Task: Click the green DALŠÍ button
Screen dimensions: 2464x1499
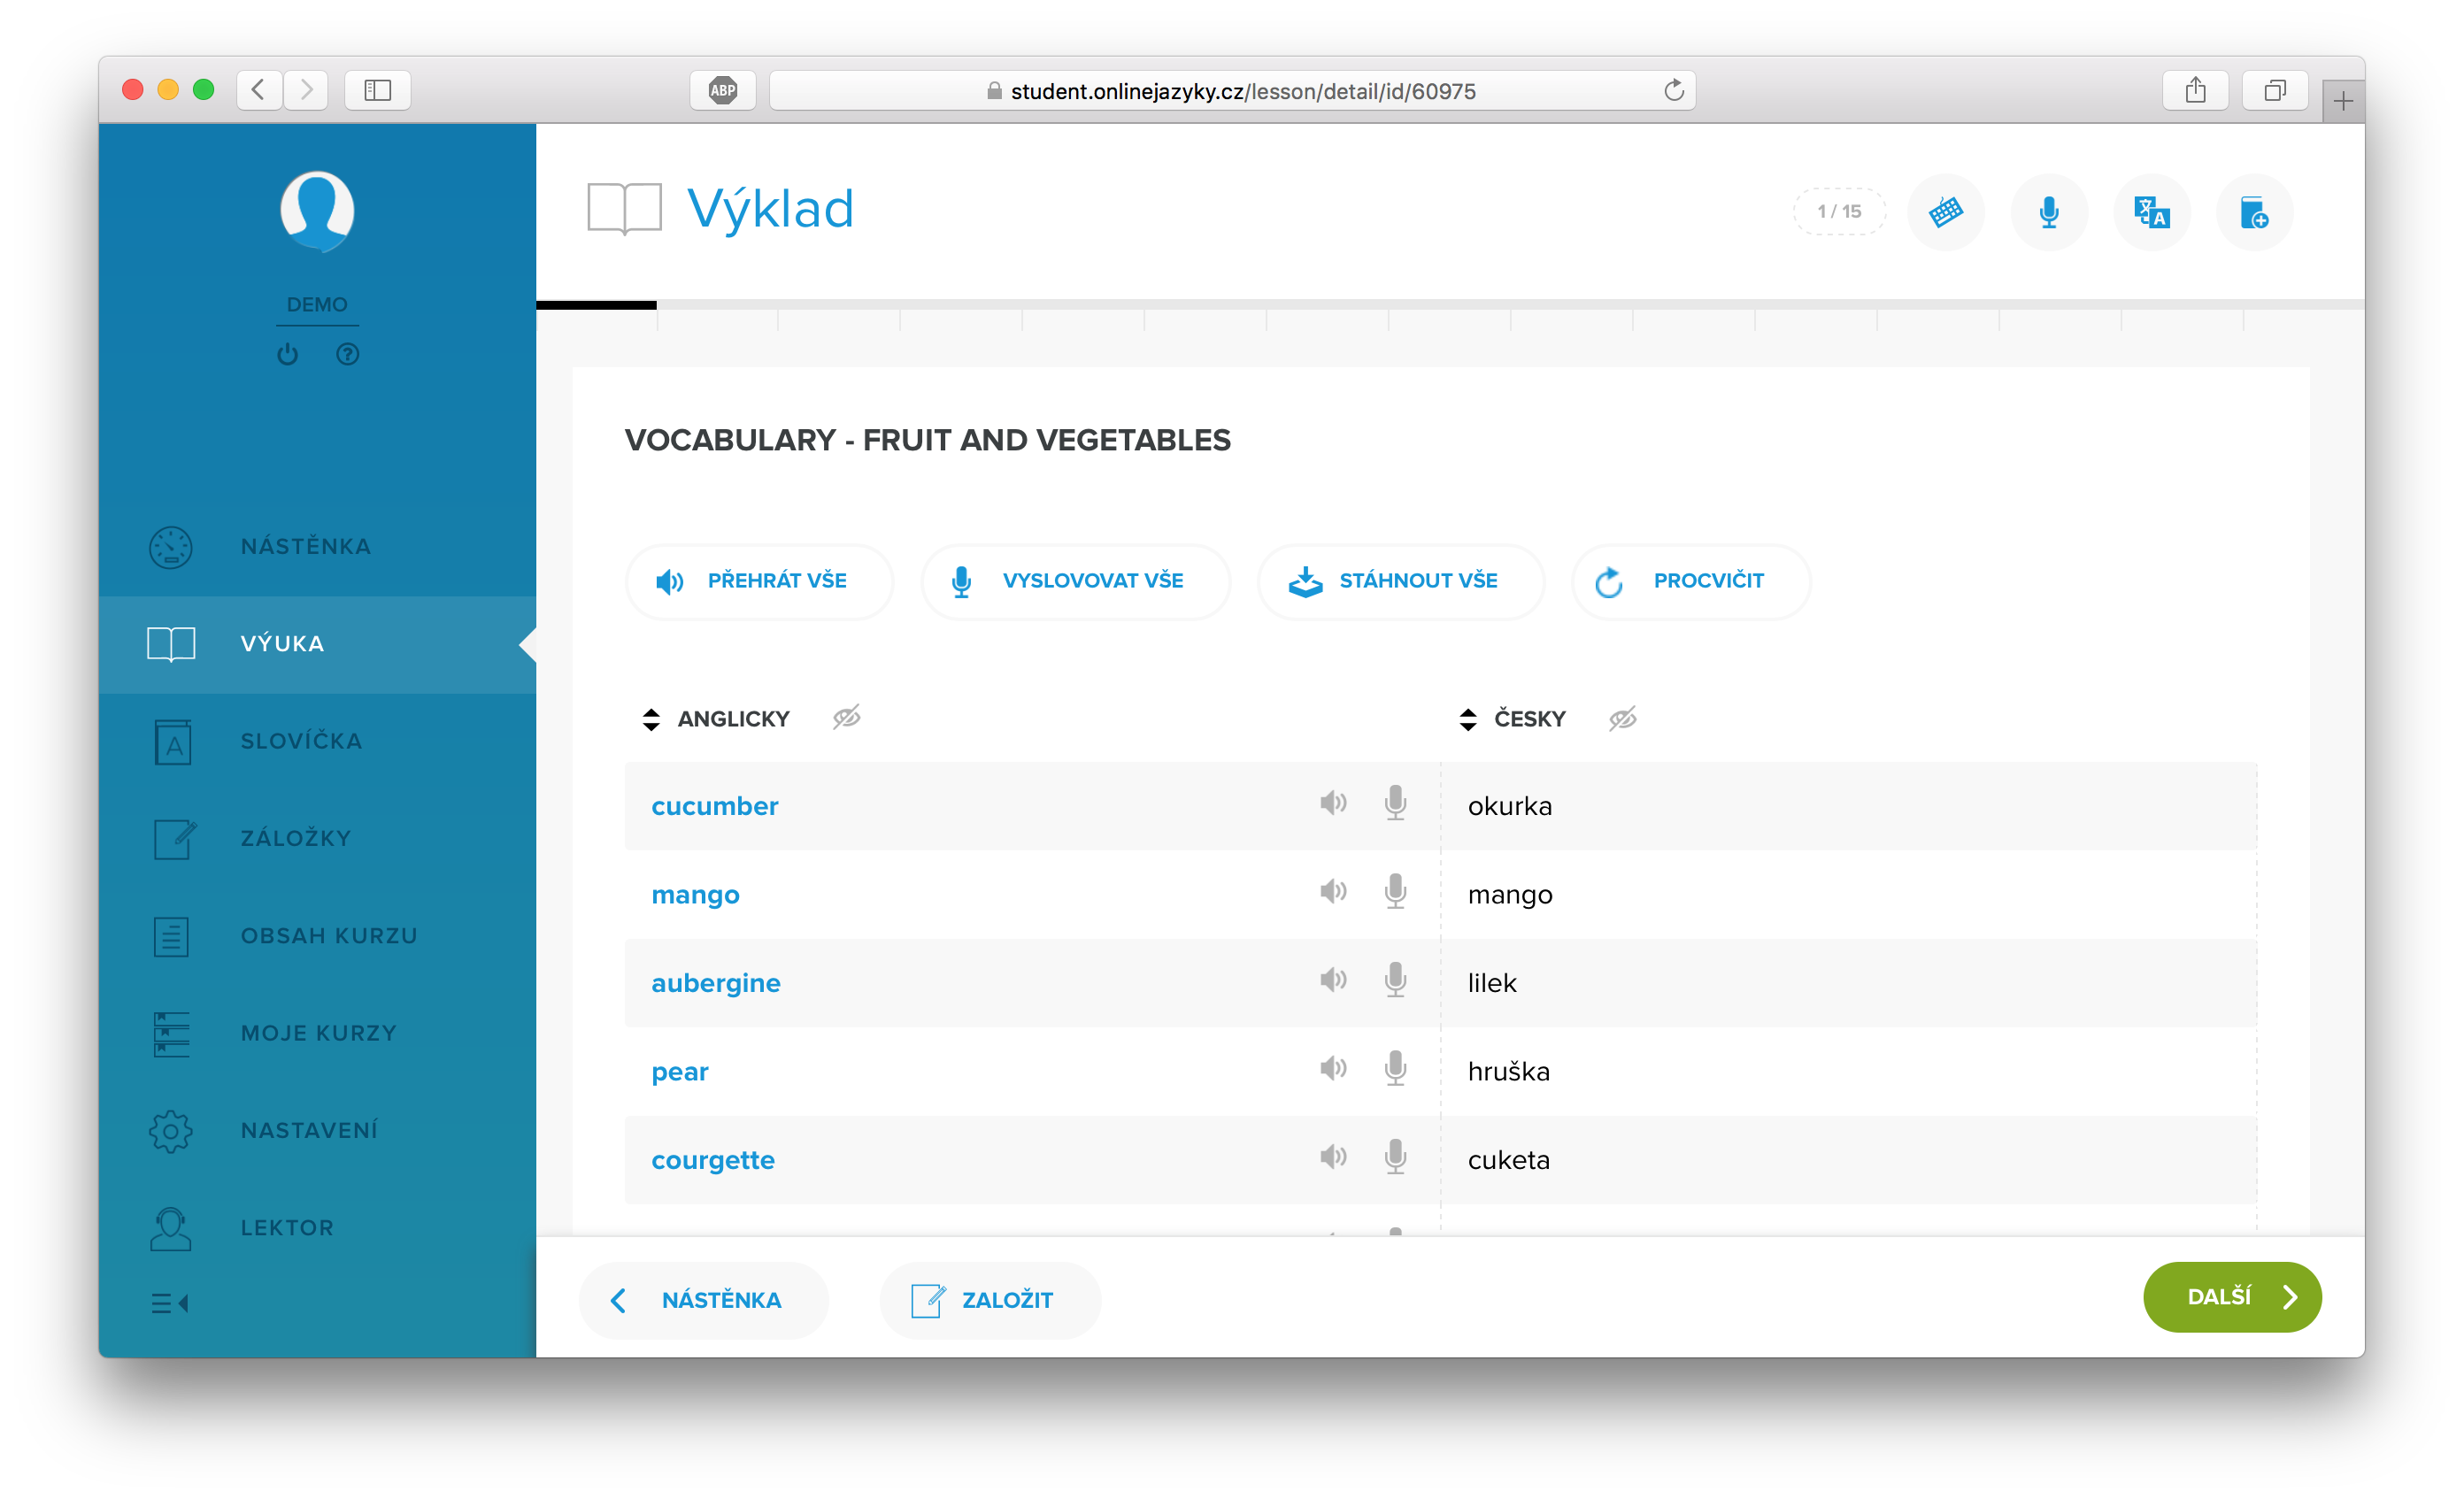Action: point(2231,1297)
